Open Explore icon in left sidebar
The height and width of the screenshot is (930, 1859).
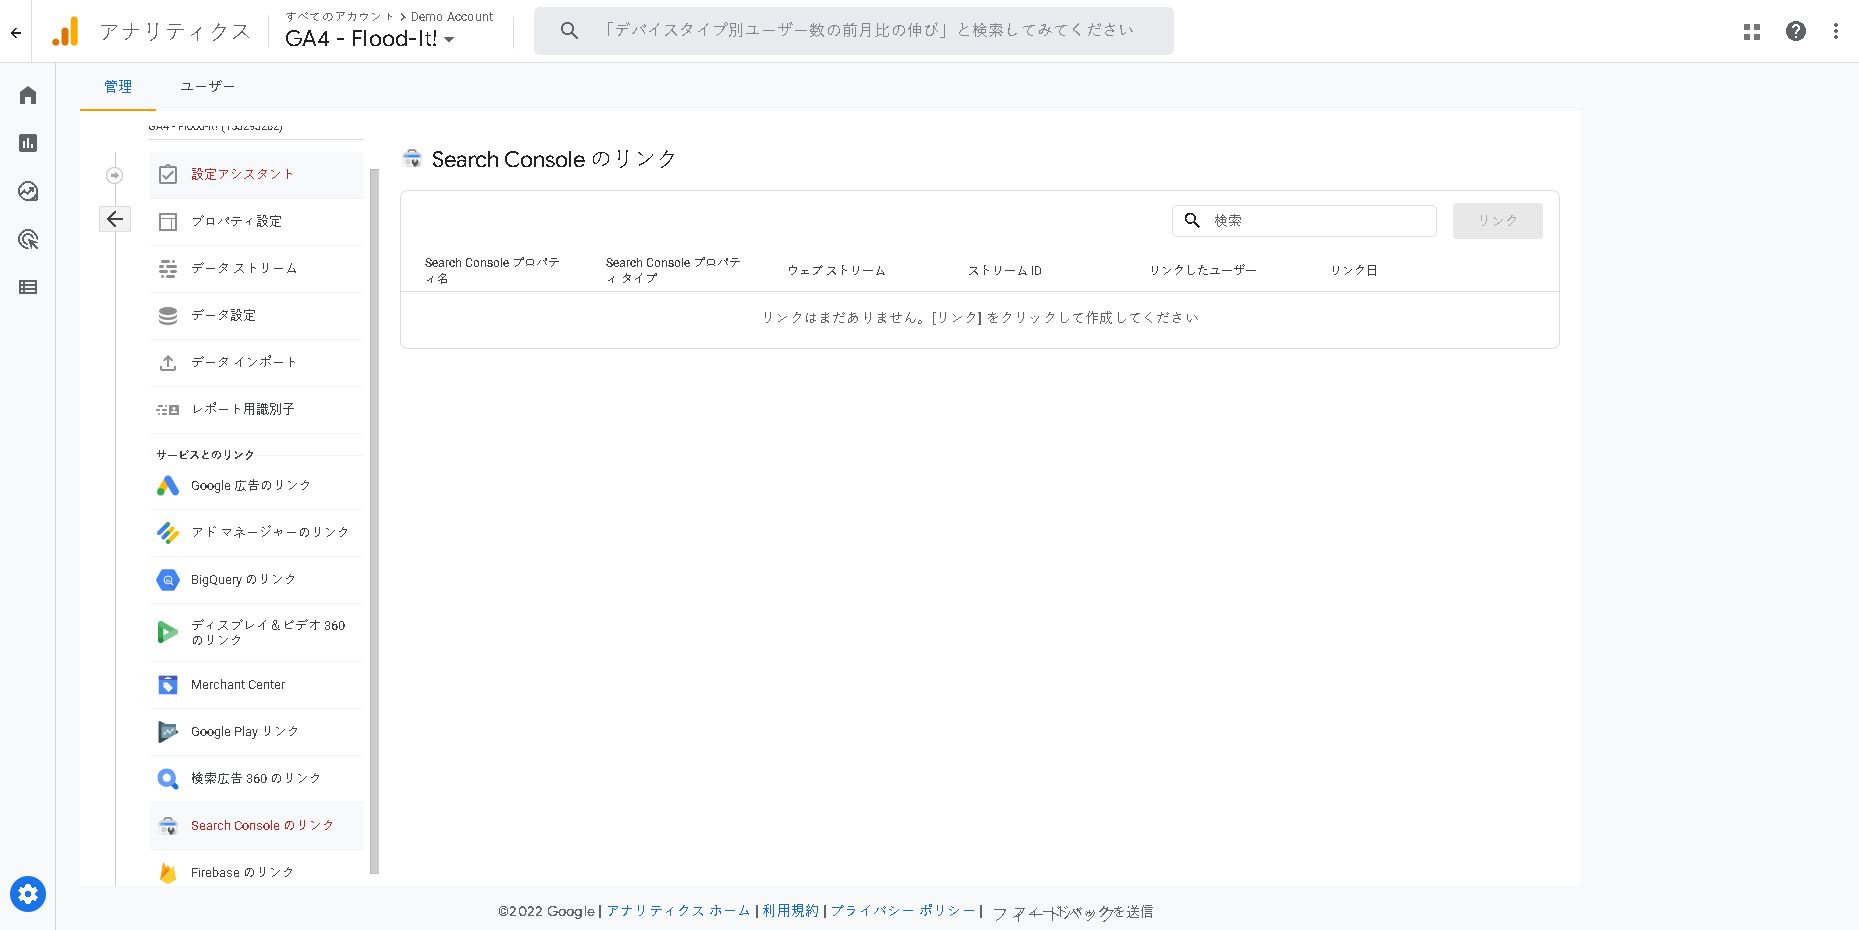(x=28, y=191)
